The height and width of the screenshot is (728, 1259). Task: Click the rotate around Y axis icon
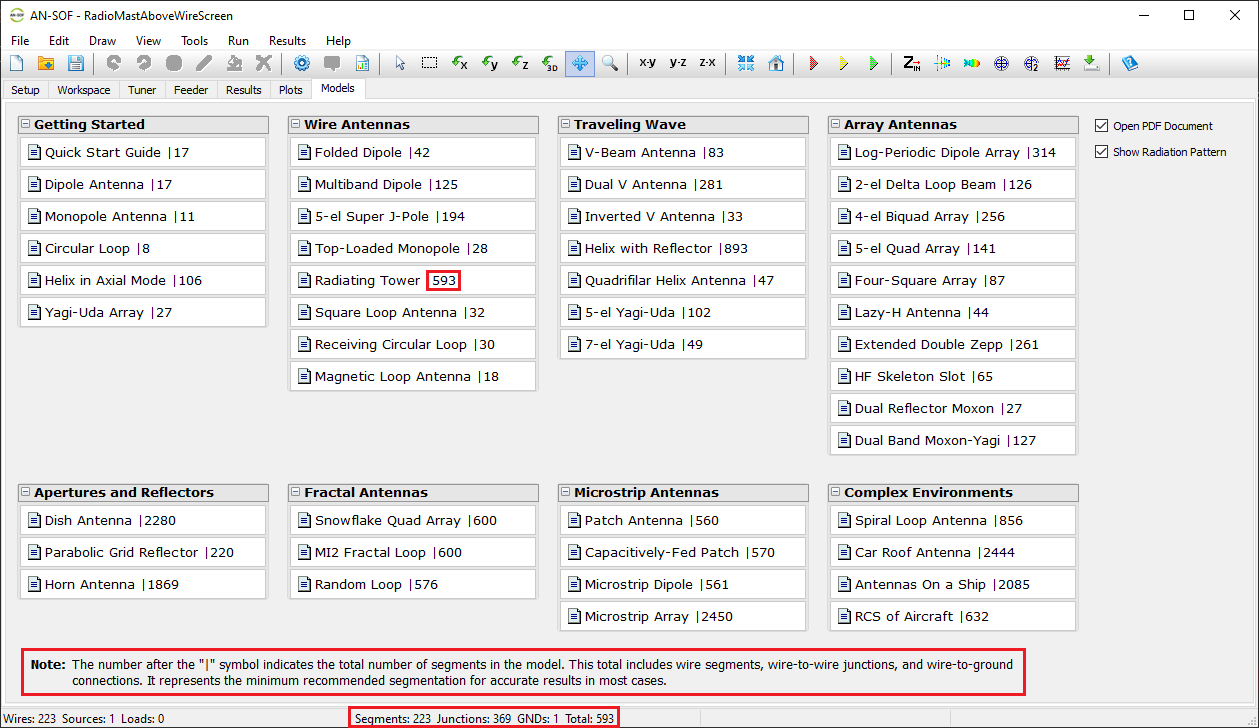click(490, 63)
